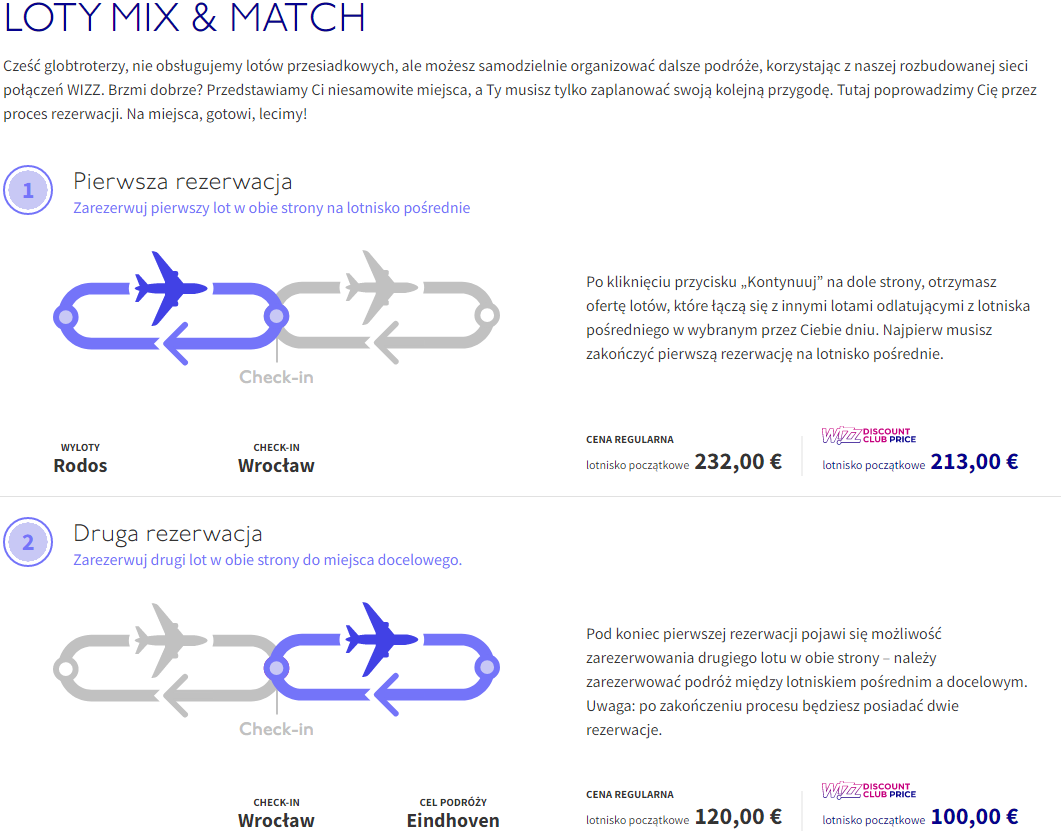Select the regular price 120,00 €
1061x834 pixels.
738,817
